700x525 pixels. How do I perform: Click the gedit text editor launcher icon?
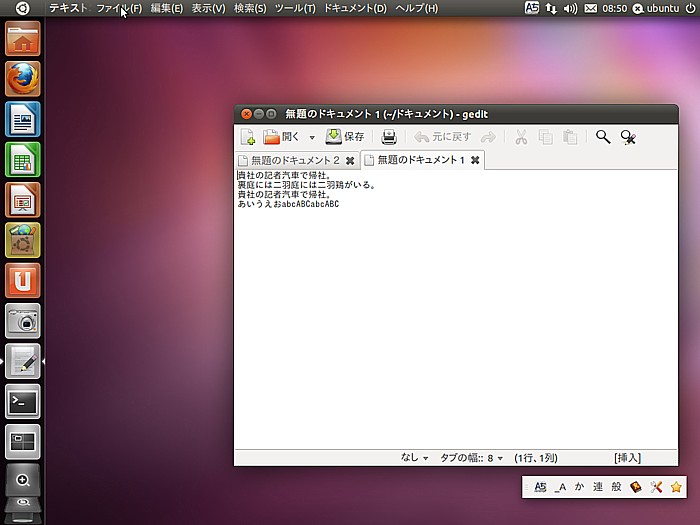click(23, 361)
